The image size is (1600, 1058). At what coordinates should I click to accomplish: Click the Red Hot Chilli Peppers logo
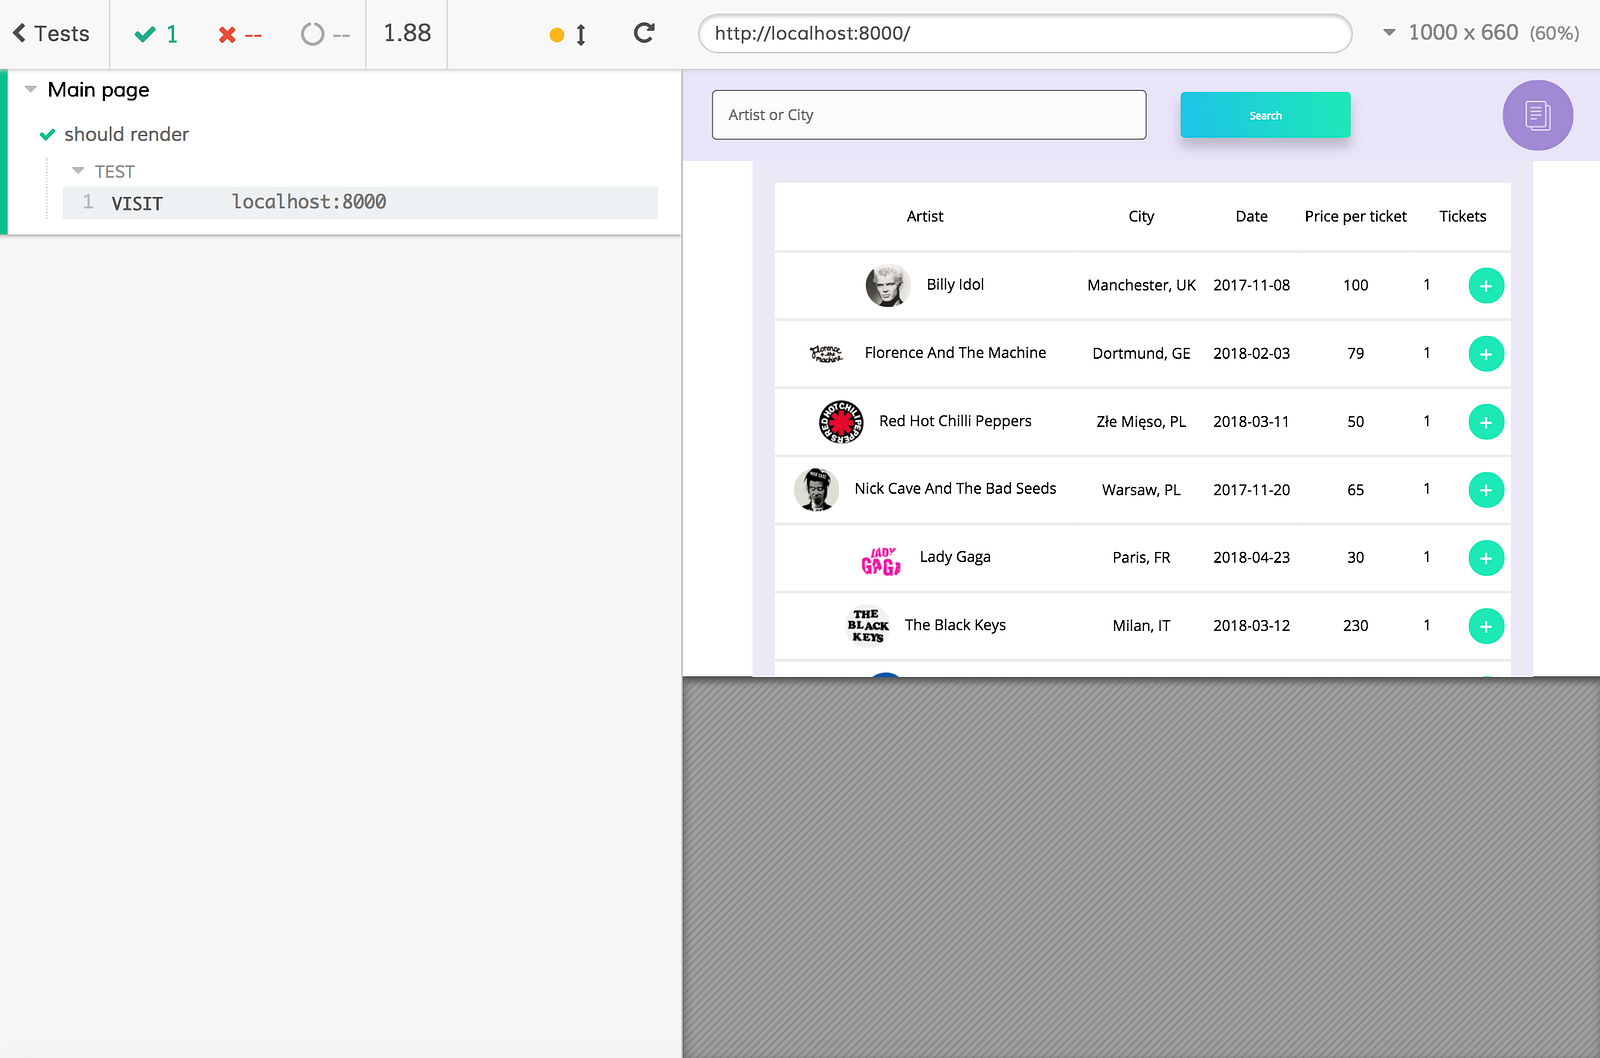click(841, 422)
